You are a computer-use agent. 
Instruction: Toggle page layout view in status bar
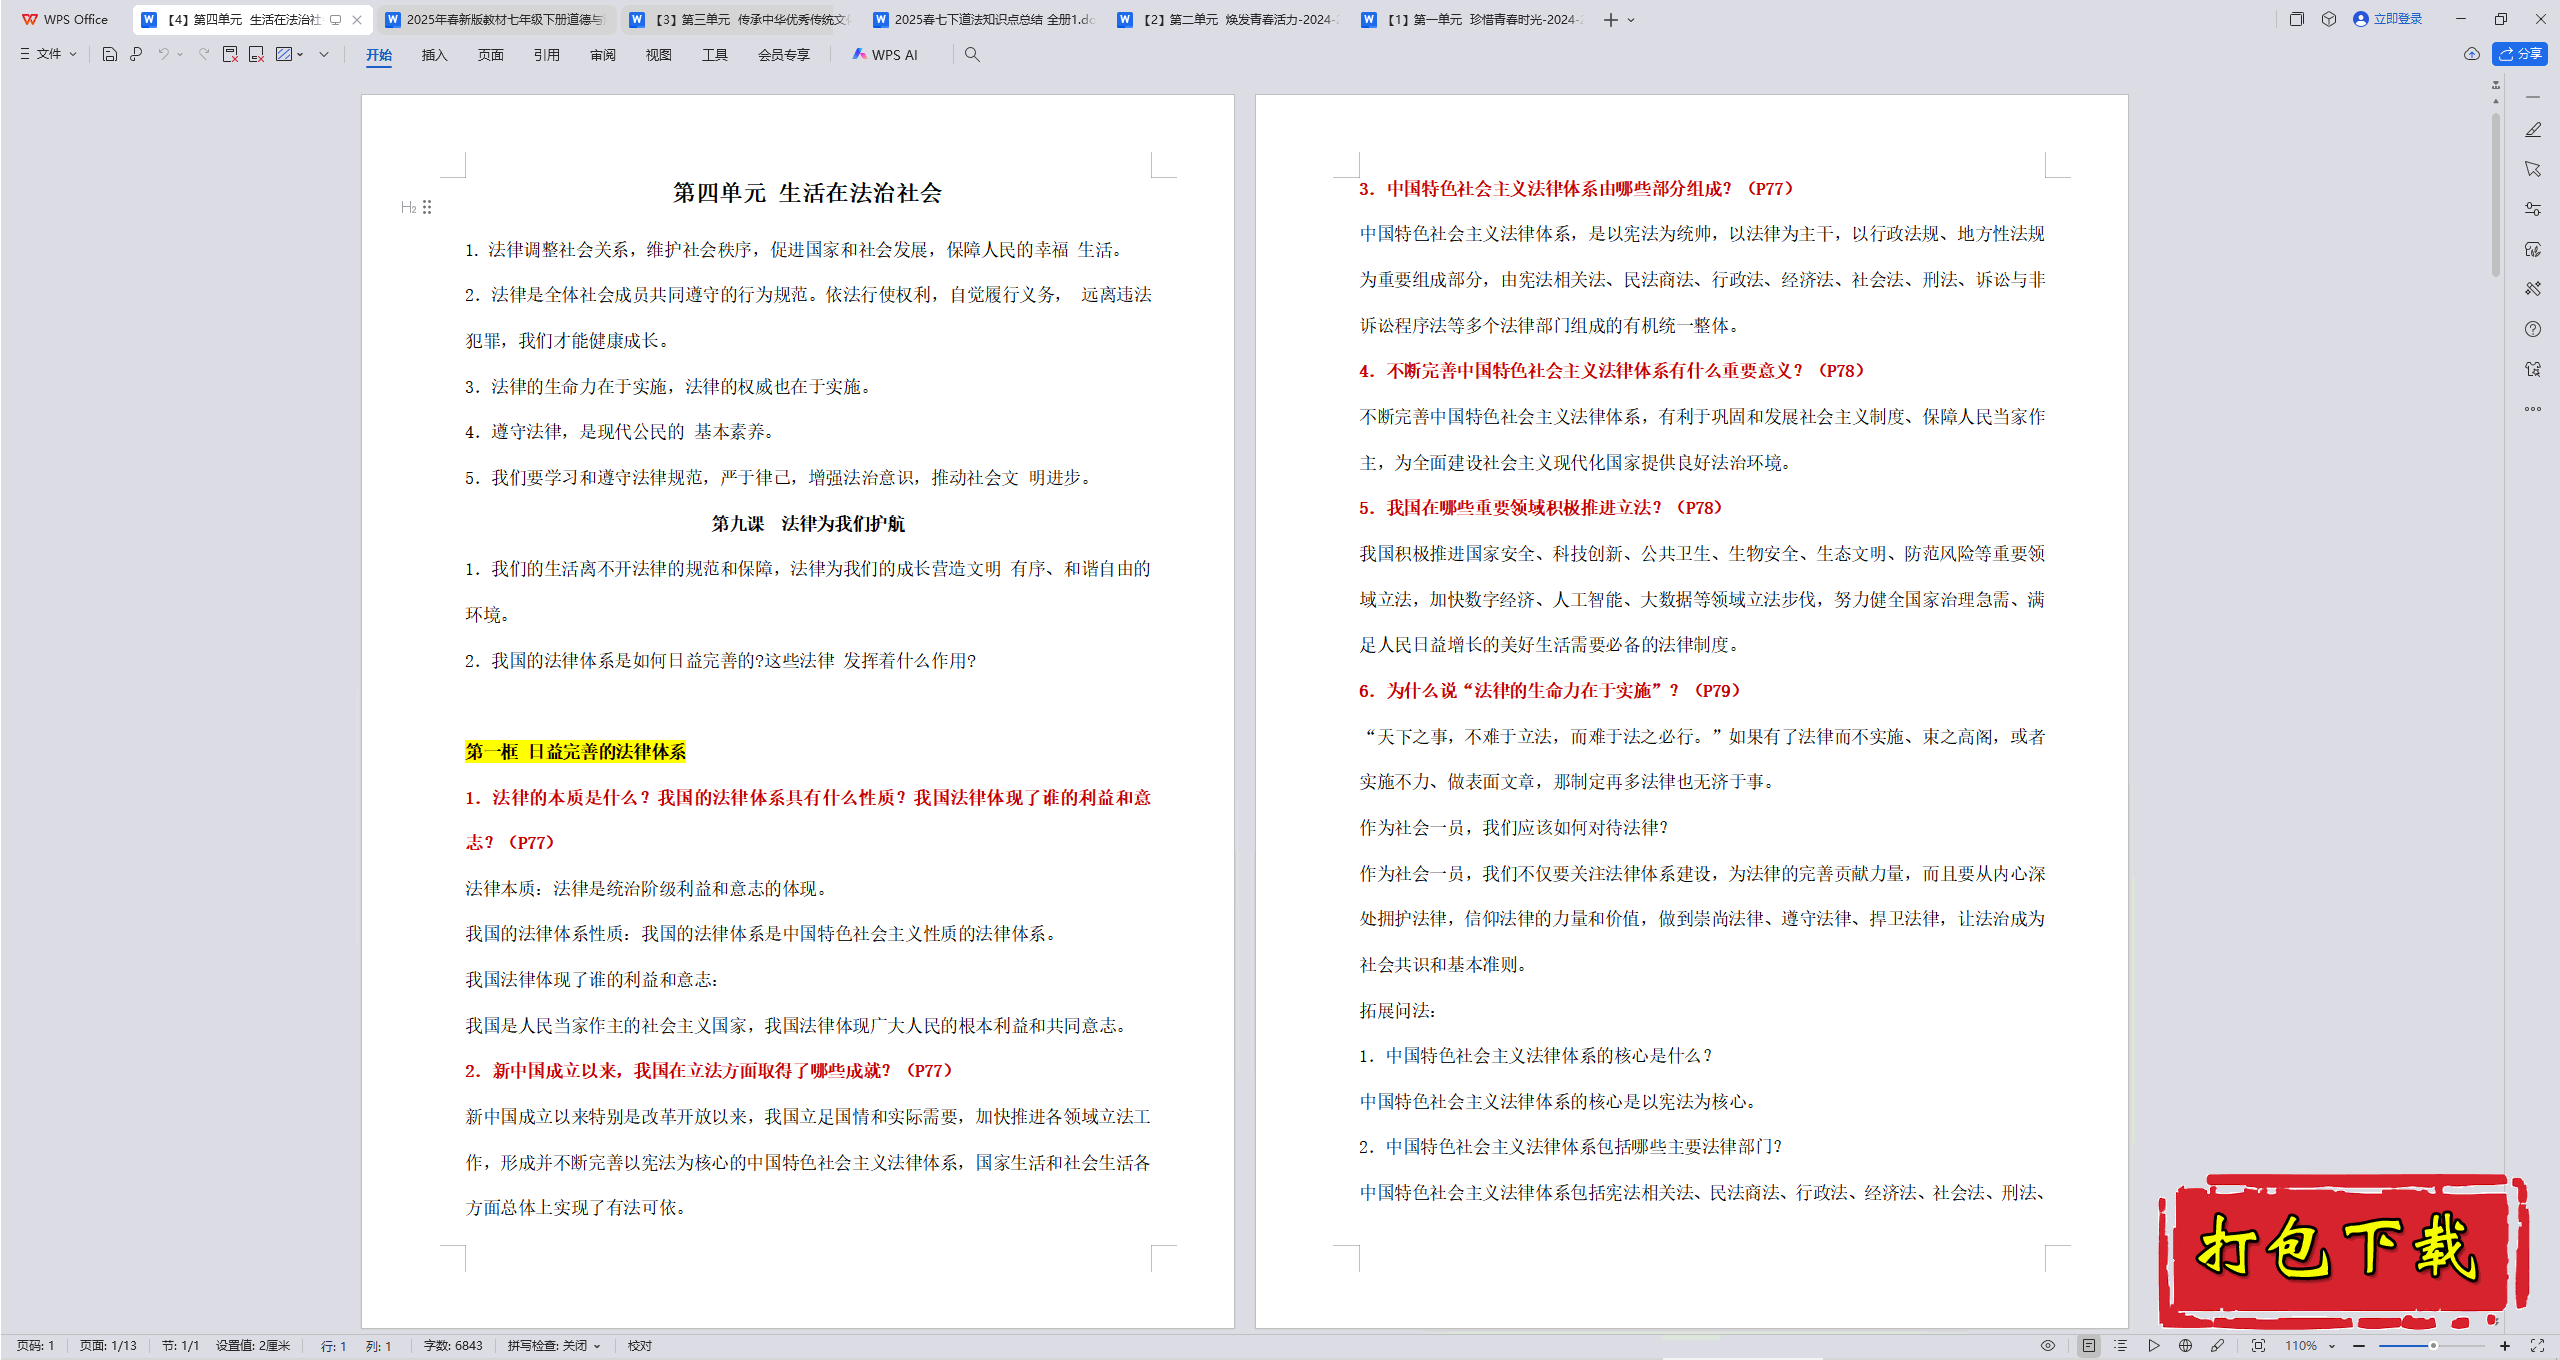[2089, 1346]
